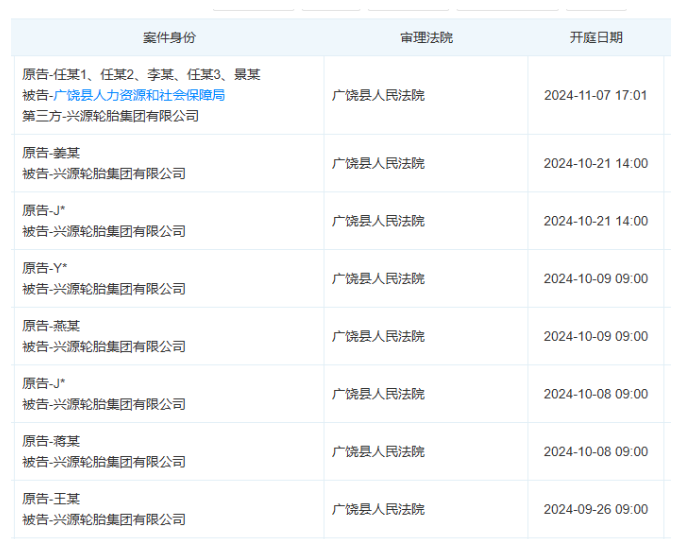This screenshot has width=682, height=539.
Task: Click the 案件身份 column header
Action: pyautogui.click(x=169, y=38)
